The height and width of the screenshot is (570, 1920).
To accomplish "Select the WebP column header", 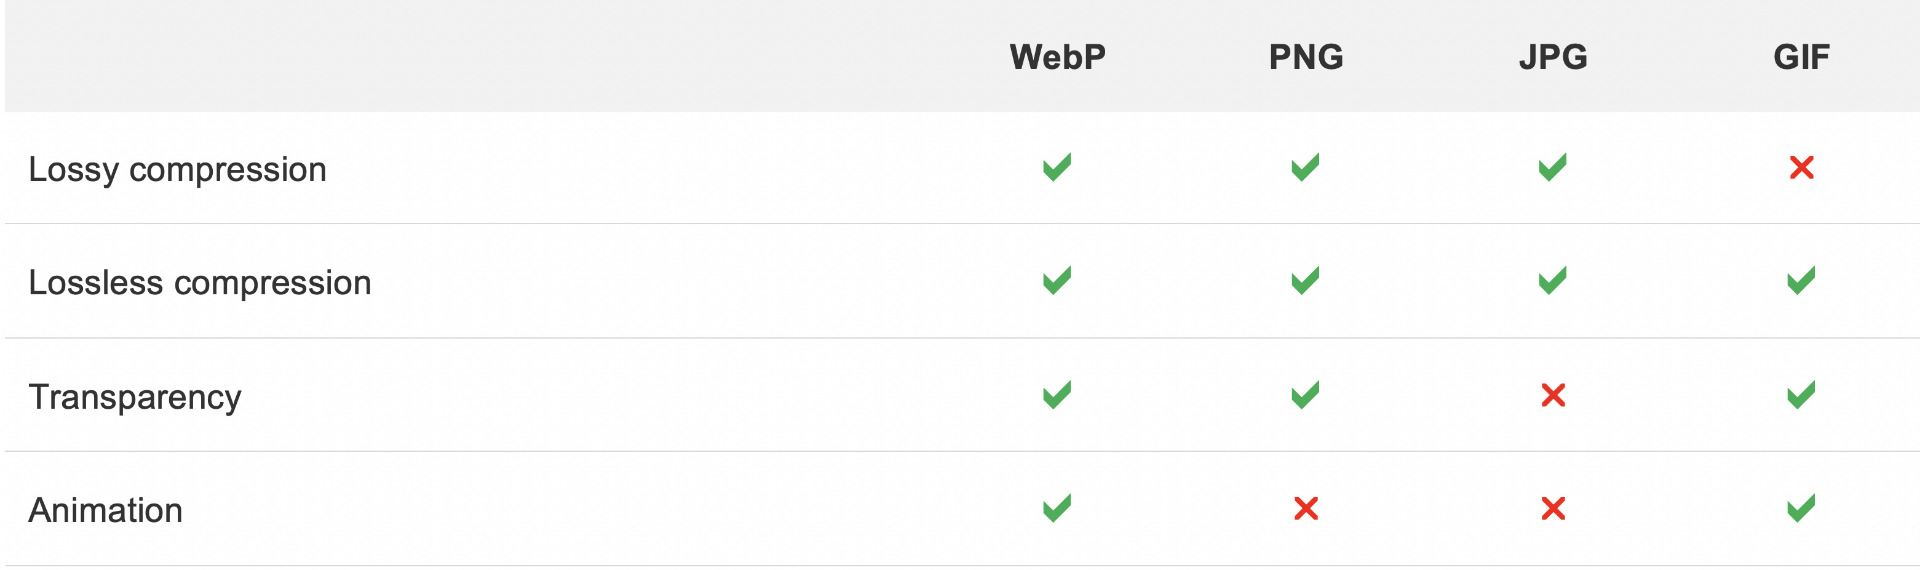I will 1057,57.
